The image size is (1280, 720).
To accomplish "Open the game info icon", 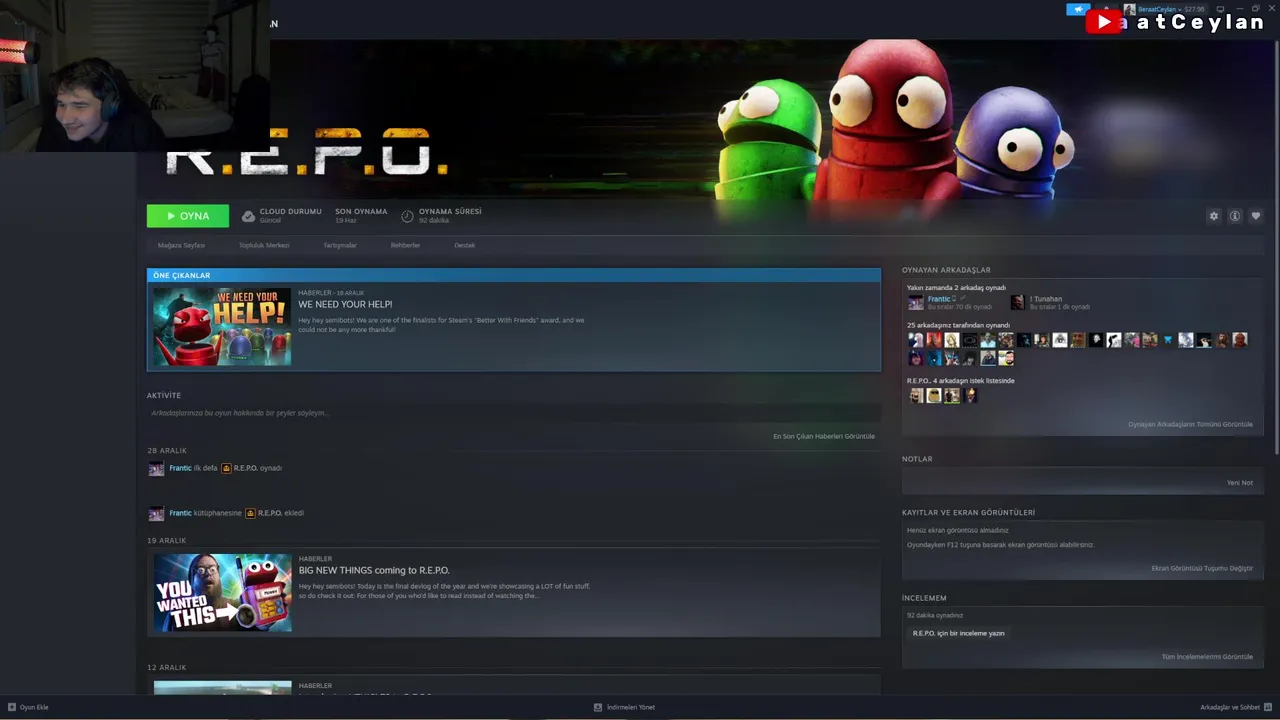I will click(x=1235, y=216).
